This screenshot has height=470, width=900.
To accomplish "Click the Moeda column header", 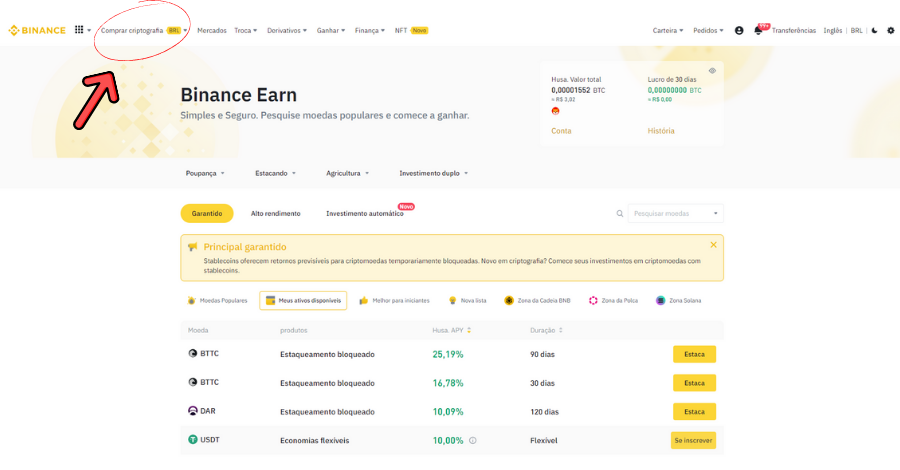I will click(198, 331).
